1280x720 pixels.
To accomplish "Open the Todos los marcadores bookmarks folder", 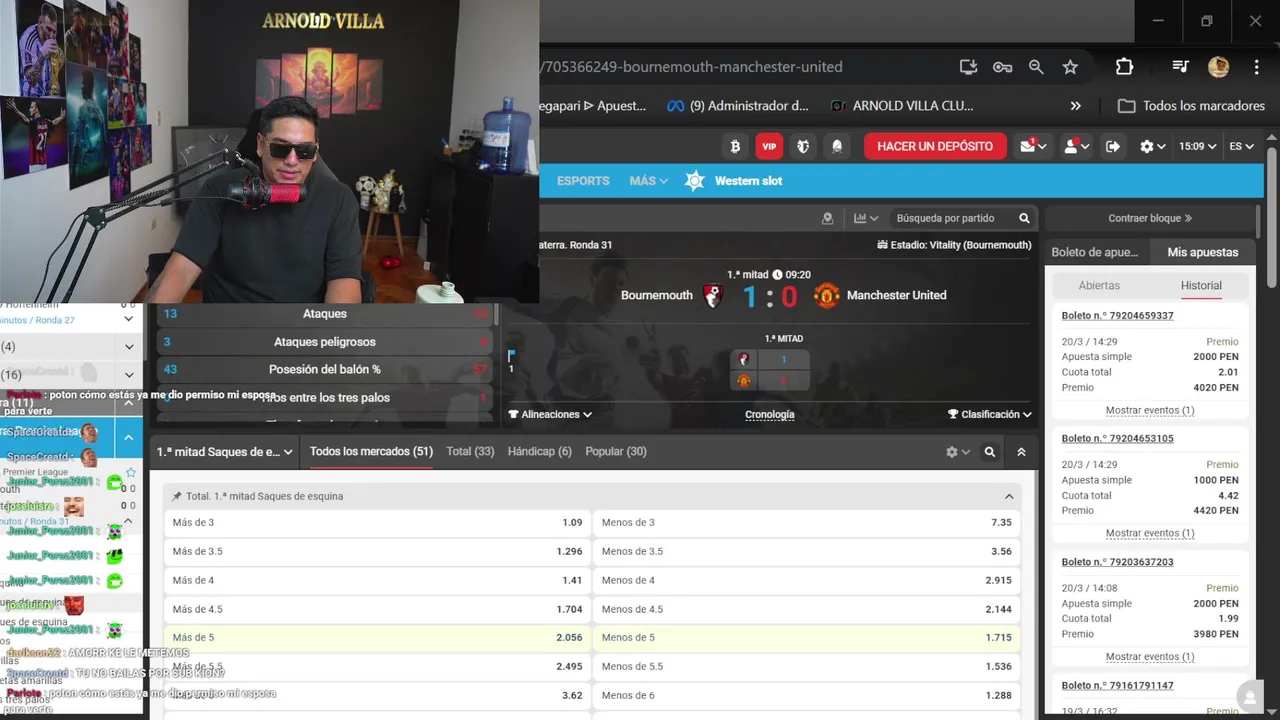I will click(1191, 106).
